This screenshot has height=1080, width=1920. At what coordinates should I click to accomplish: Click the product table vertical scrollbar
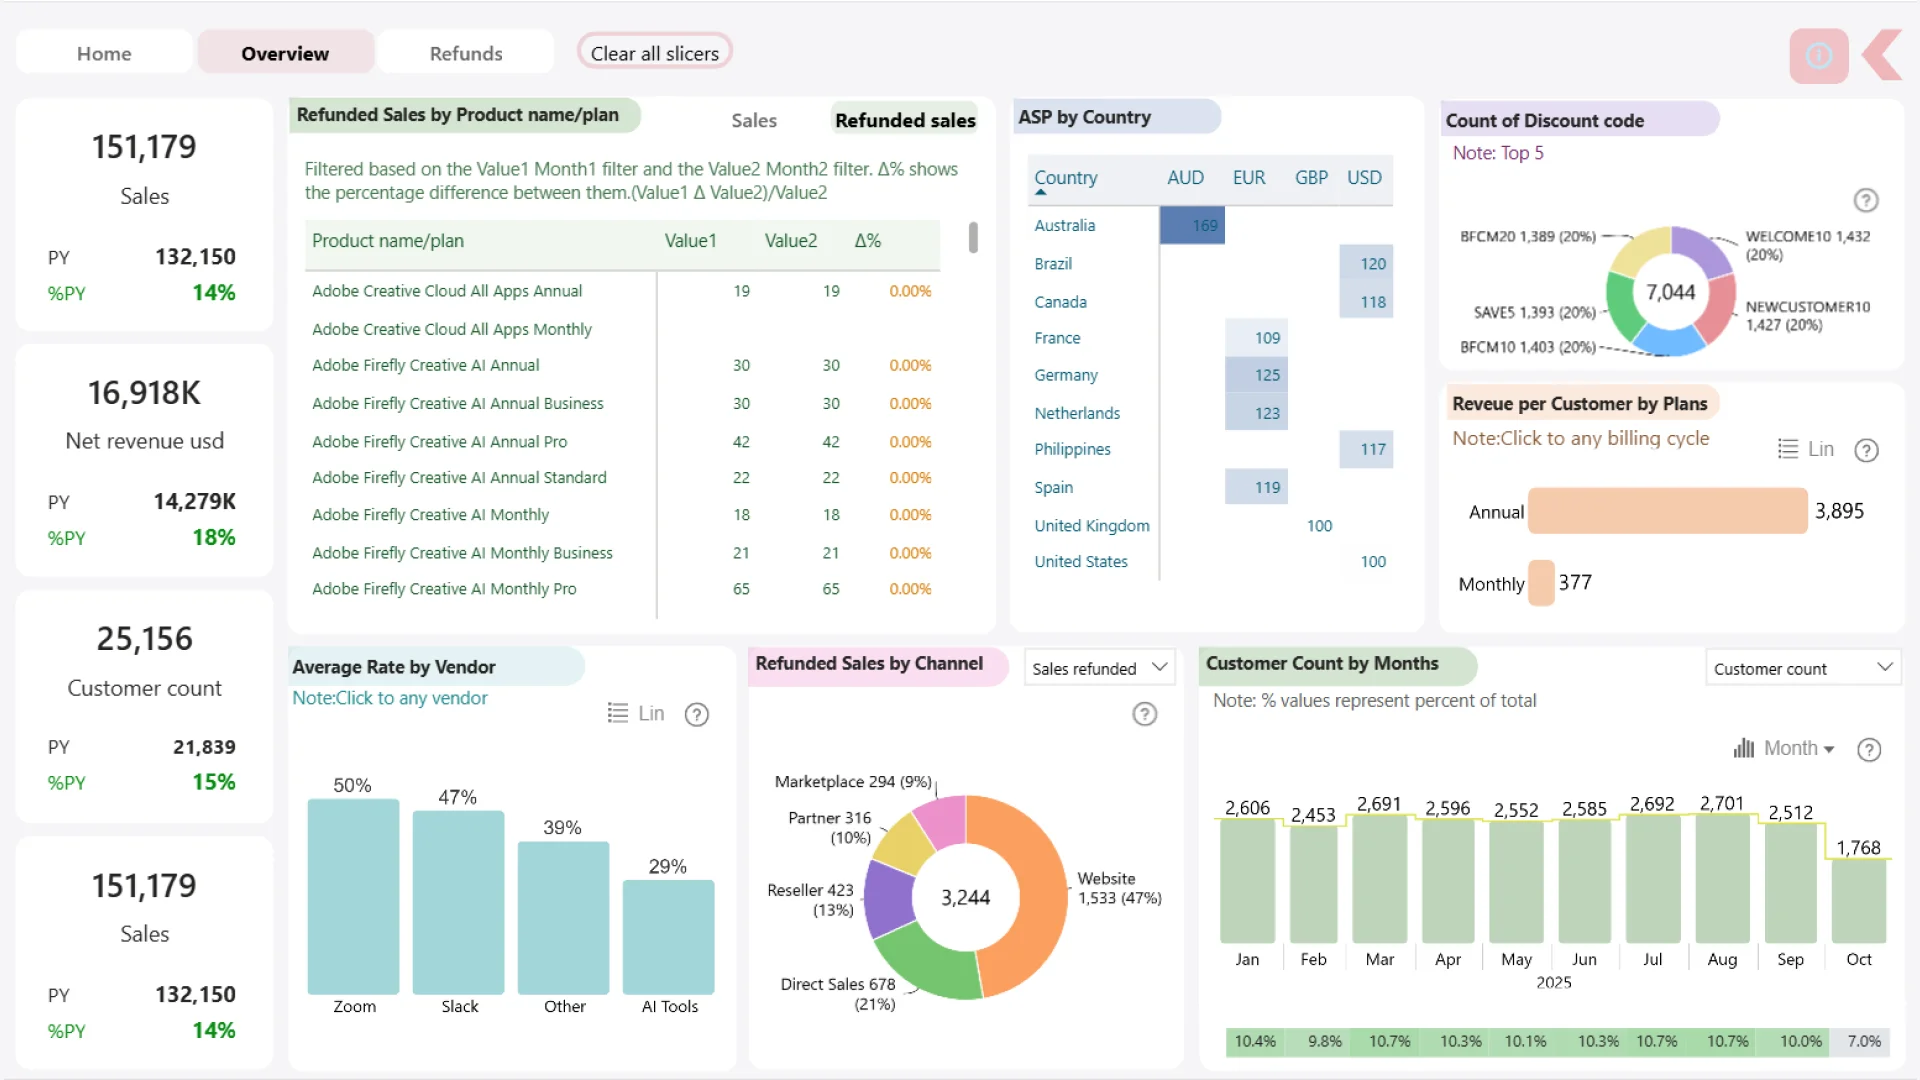pyautogui.click(x=973, y=238)
